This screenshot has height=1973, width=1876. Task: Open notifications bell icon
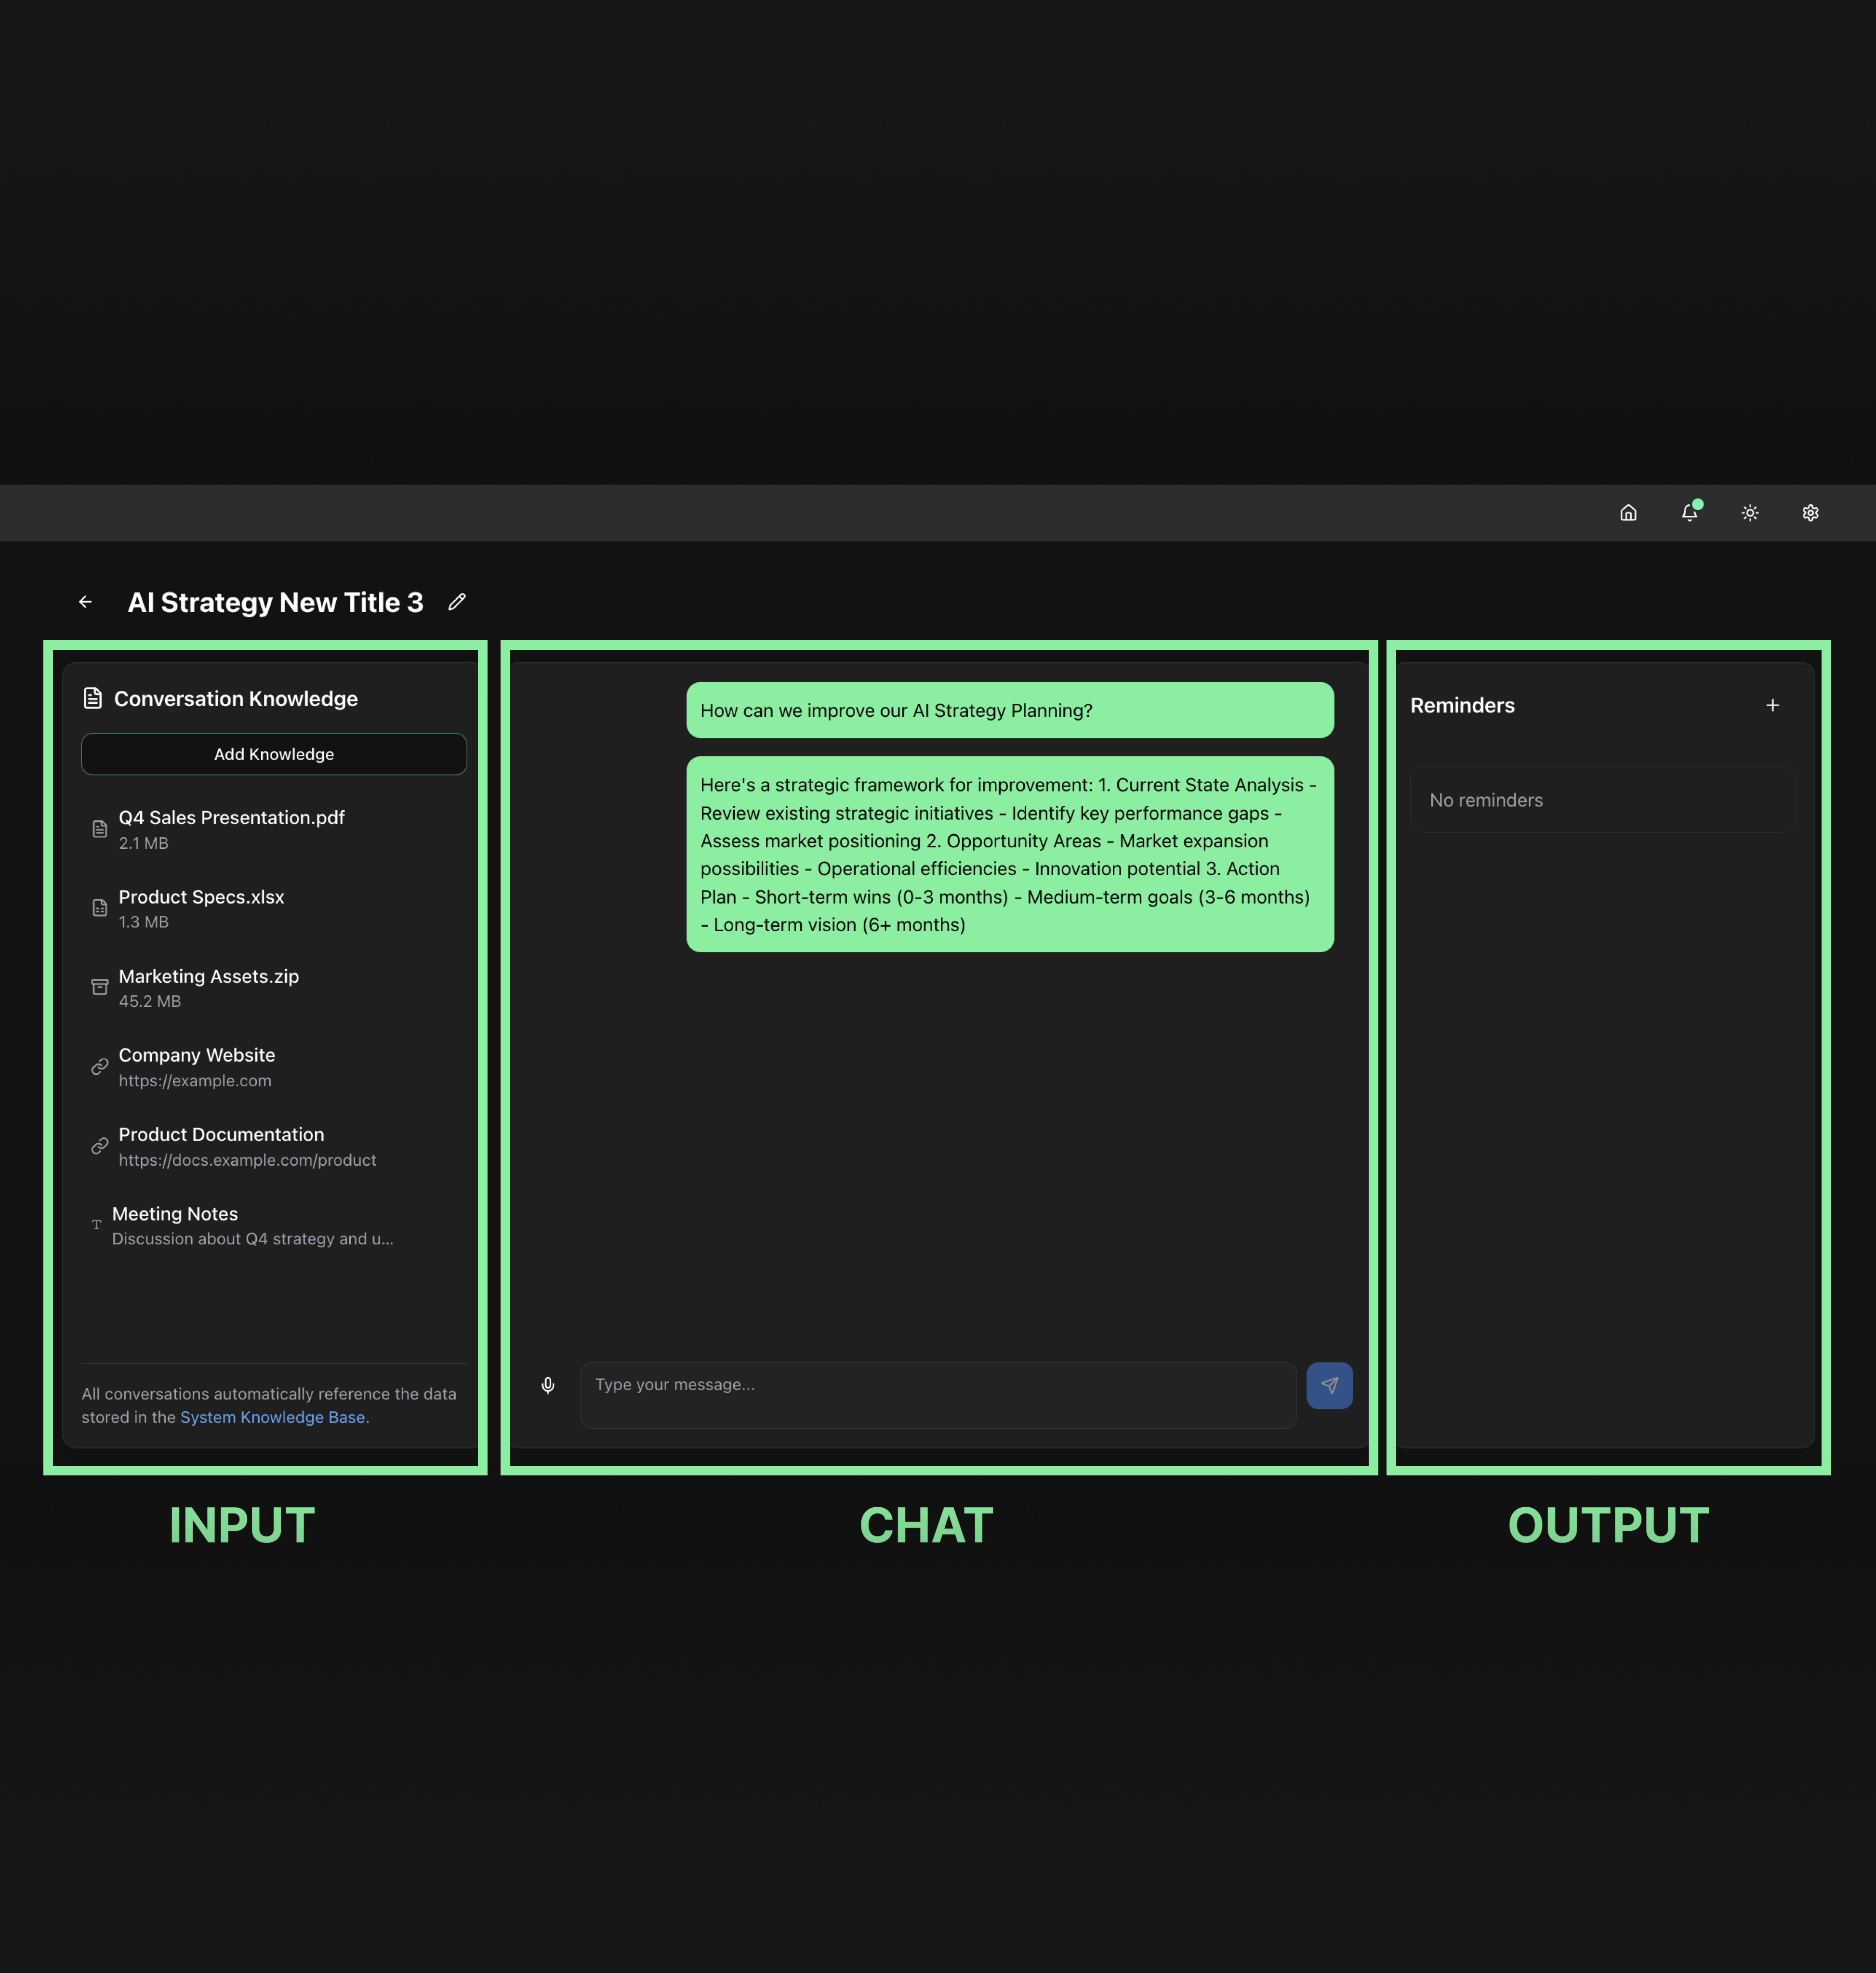(1689, 513)
